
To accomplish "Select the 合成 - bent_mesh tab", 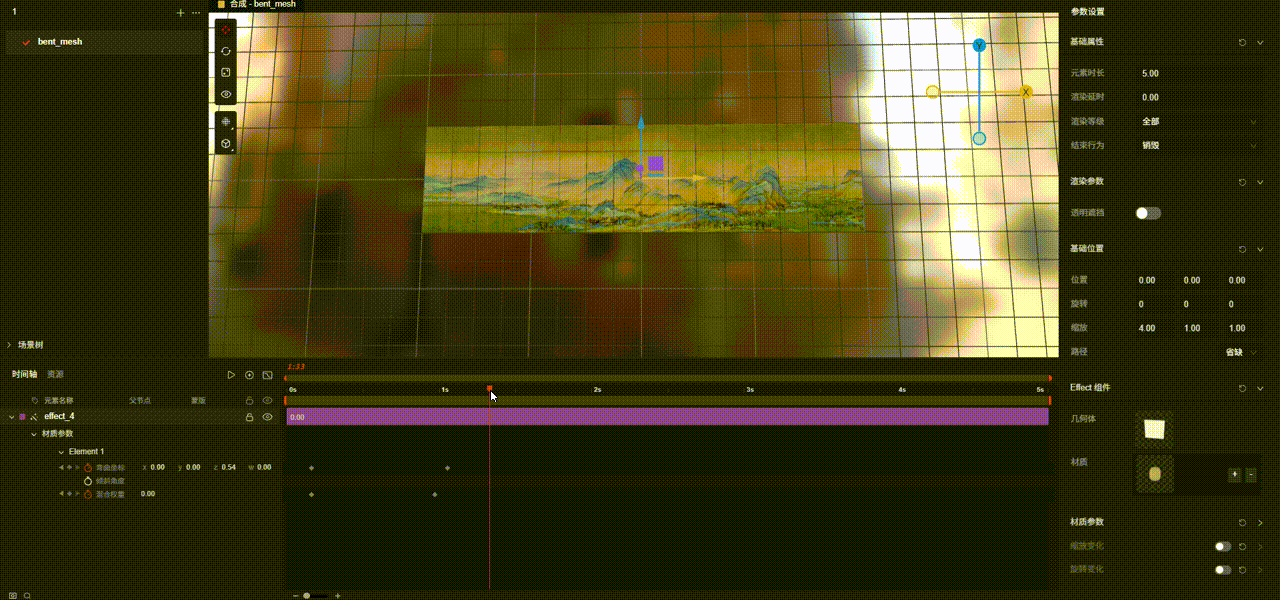I will click(256, 5).
